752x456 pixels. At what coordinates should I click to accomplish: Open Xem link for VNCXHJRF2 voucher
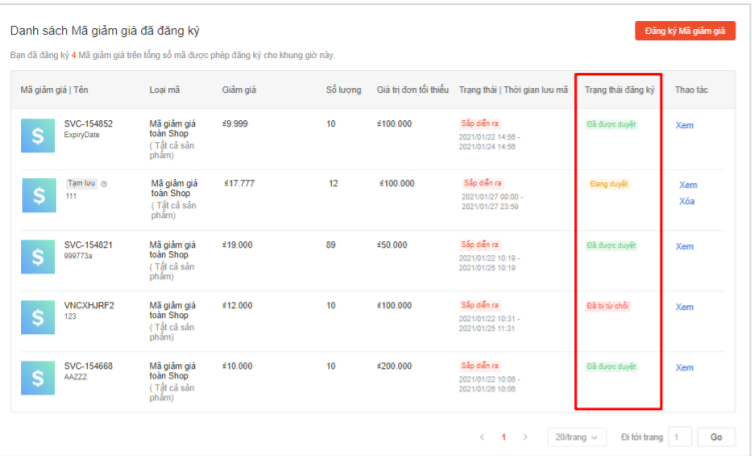tap(684, 307)
